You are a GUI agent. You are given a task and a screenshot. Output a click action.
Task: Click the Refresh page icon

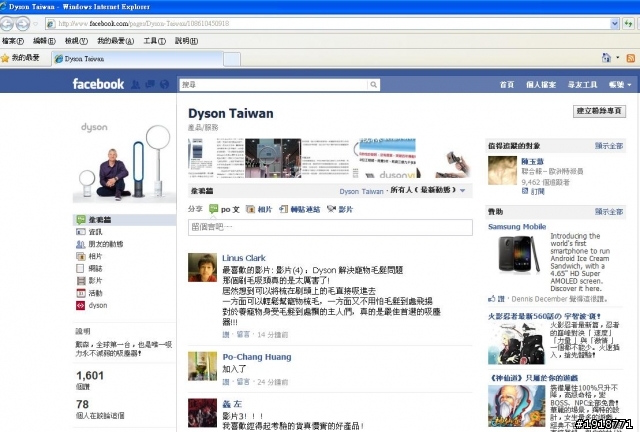point(628,24)
